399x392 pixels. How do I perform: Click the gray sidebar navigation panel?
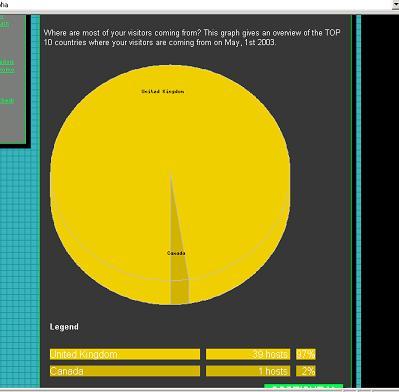click(13, 80)
